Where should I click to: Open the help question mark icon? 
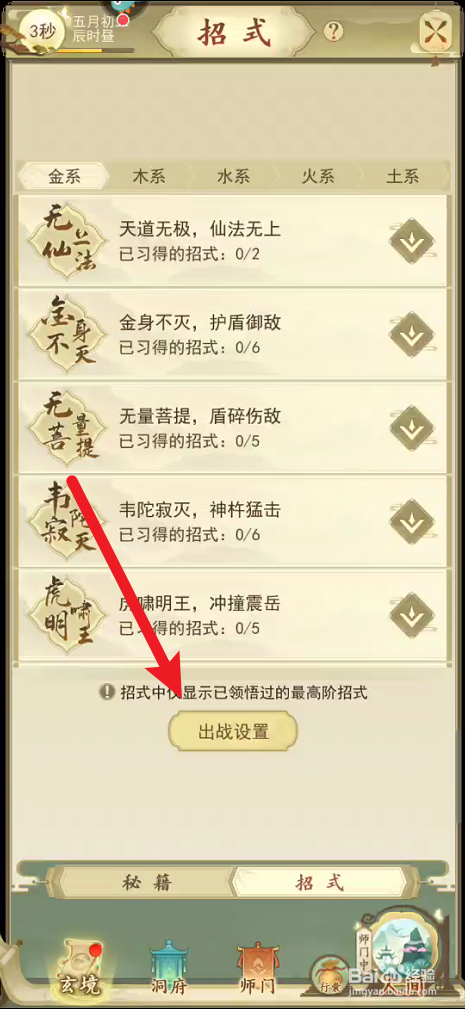(x=333, y=32)
